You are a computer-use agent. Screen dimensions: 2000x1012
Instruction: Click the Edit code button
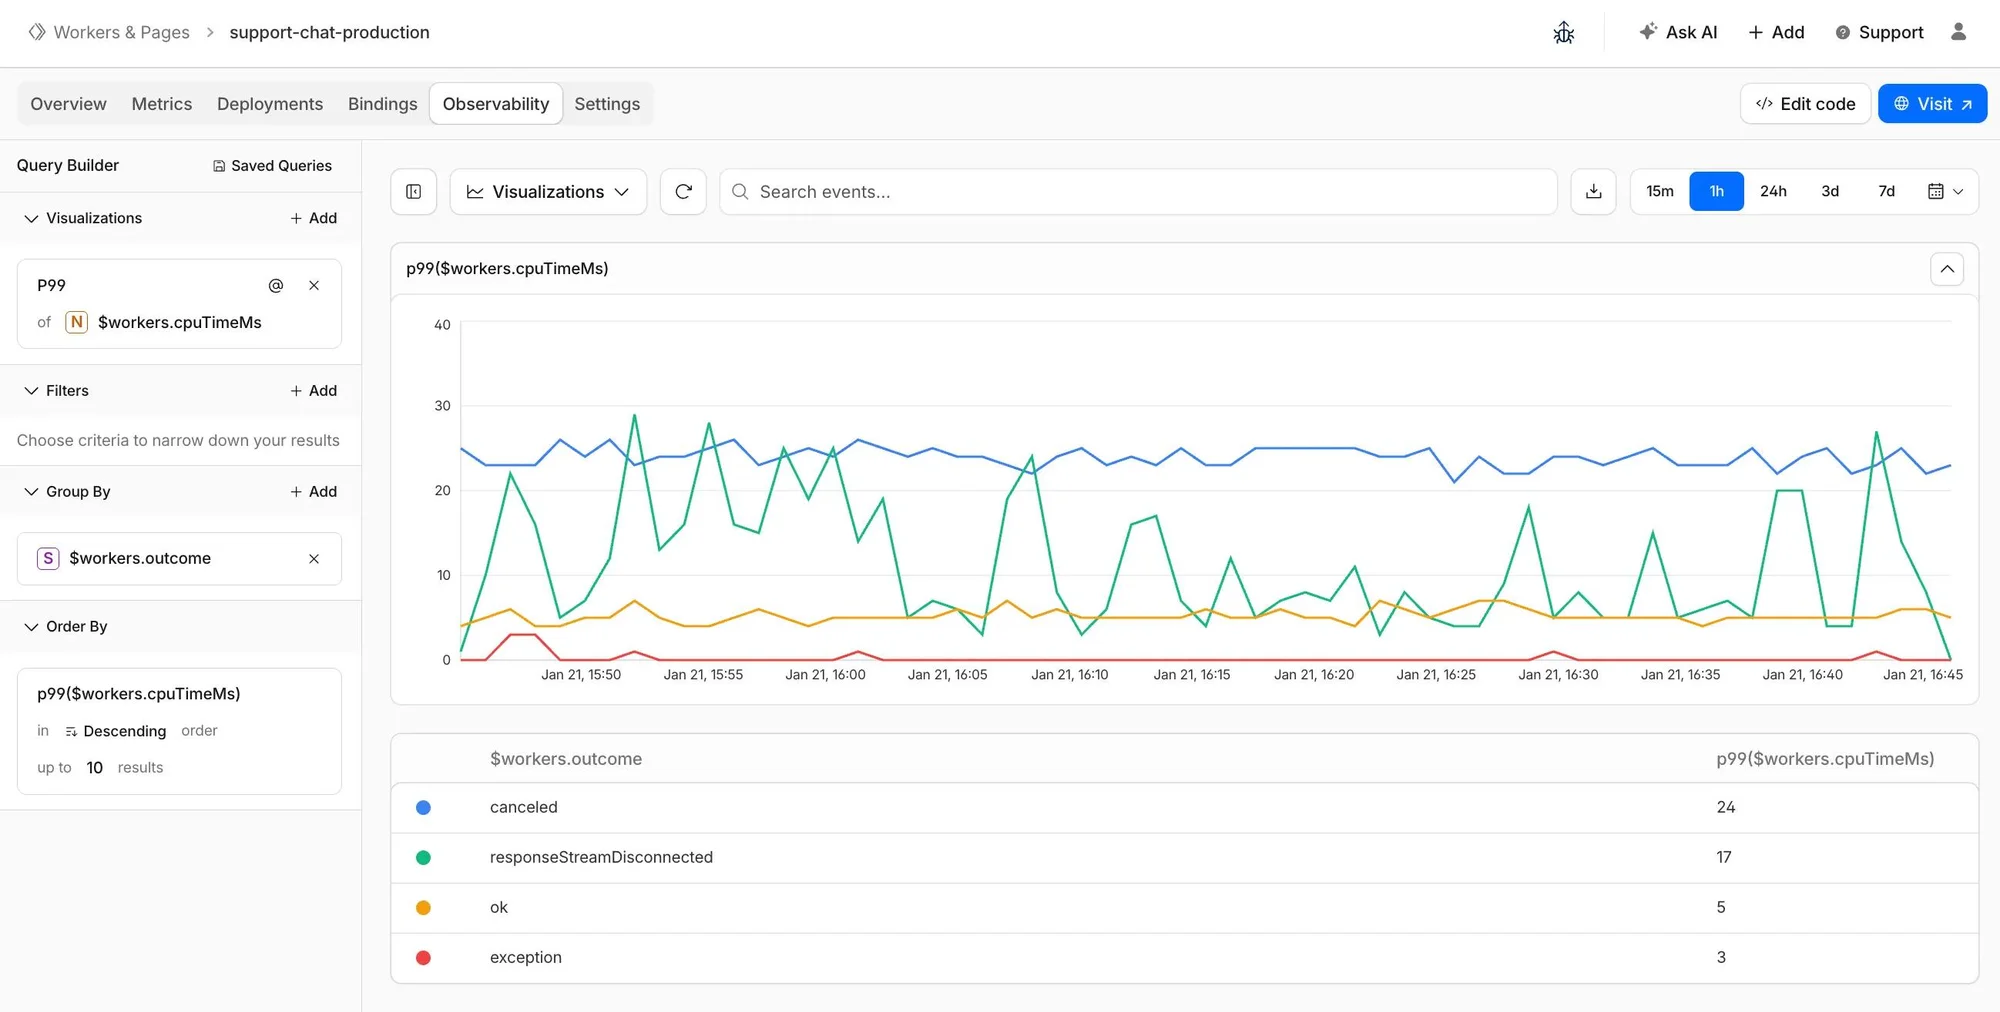[1805, 104]
